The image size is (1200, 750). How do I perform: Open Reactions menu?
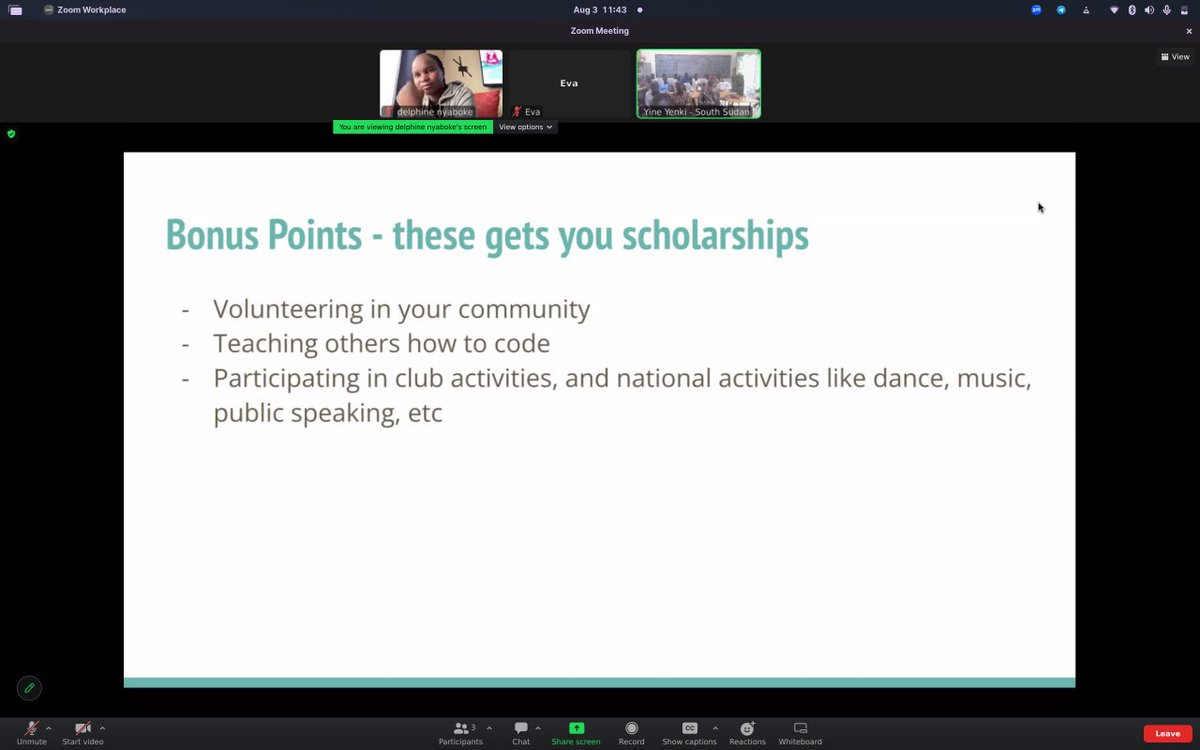tap(747, 733)
